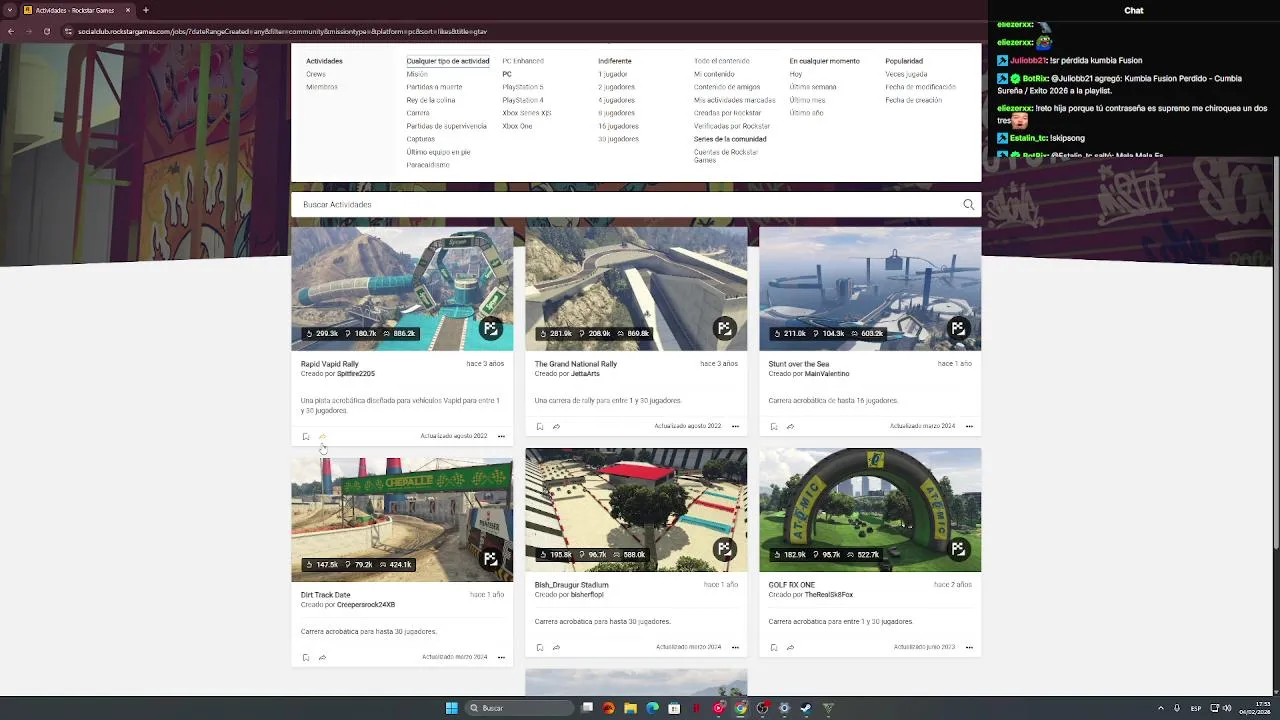Open creator profile Spitfire2205
The height and width of the screenshot is (720, 1280).
(x=356, y=374)
